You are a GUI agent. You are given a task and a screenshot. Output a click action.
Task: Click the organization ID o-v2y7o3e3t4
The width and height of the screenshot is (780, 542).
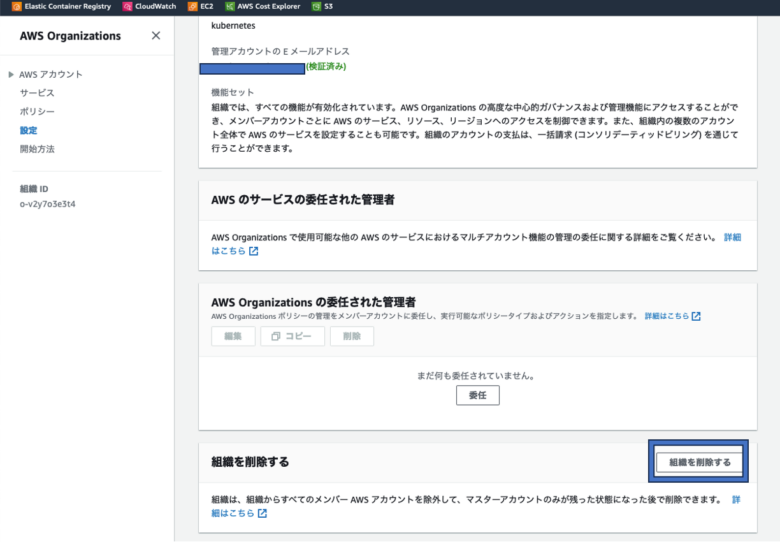click(x=48, y=204)
